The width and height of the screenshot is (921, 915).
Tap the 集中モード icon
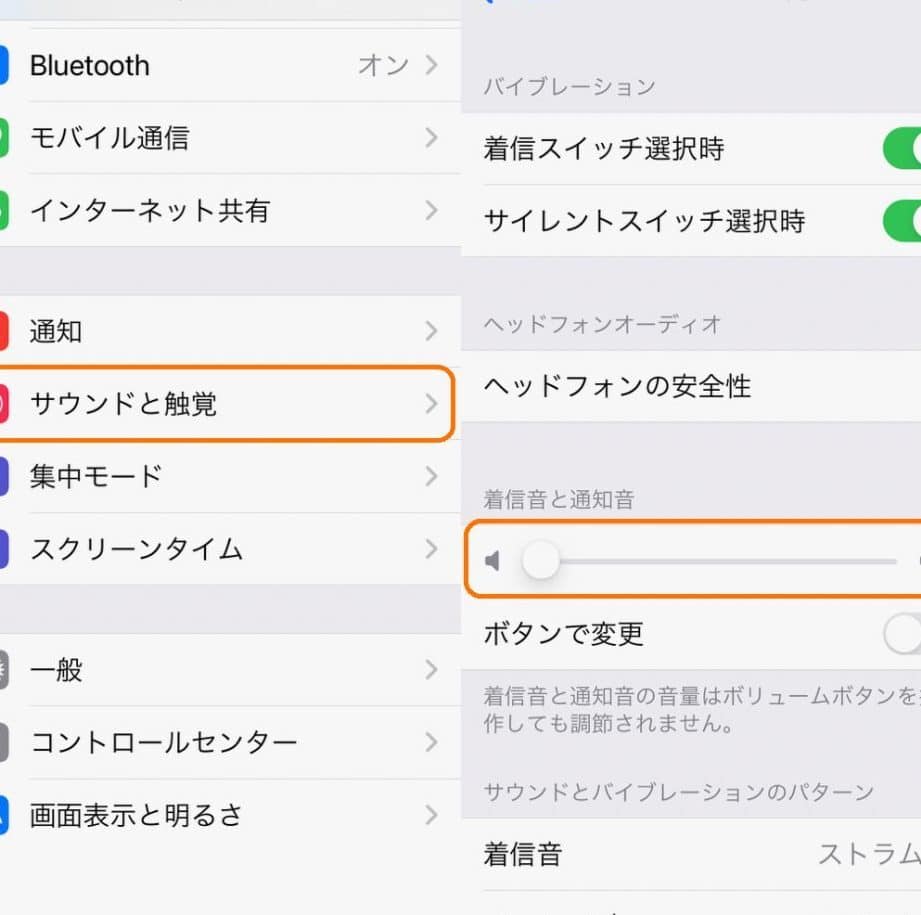point(4,476)
